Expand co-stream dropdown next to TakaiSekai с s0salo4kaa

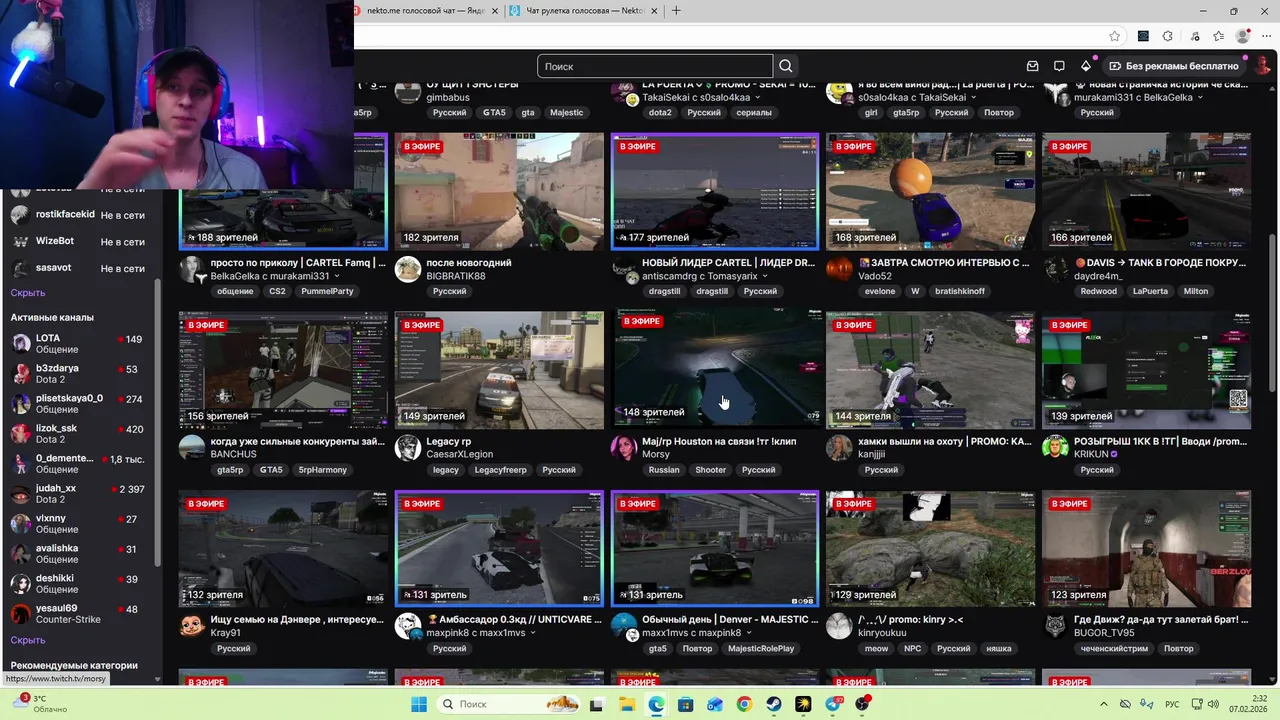tap(757, 98)
